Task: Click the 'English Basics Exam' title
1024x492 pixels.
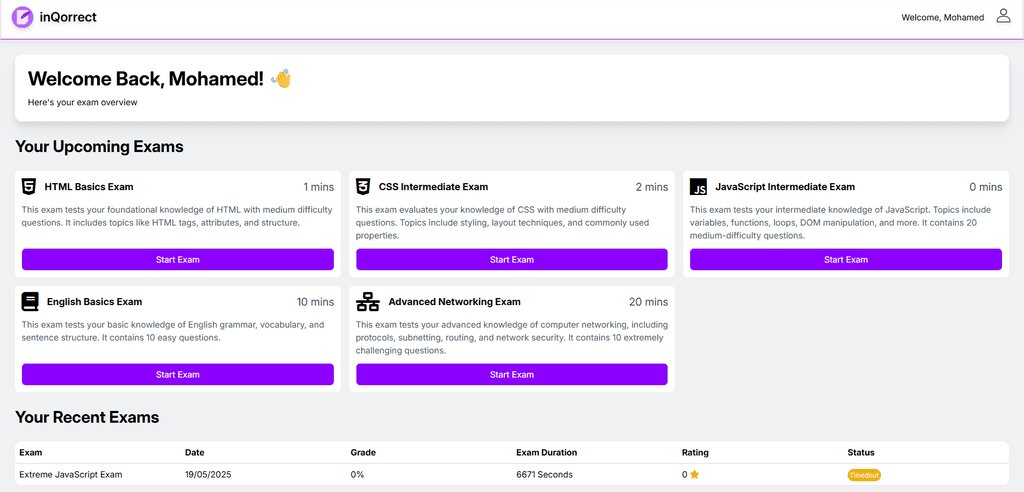Action: pos(95,302)
